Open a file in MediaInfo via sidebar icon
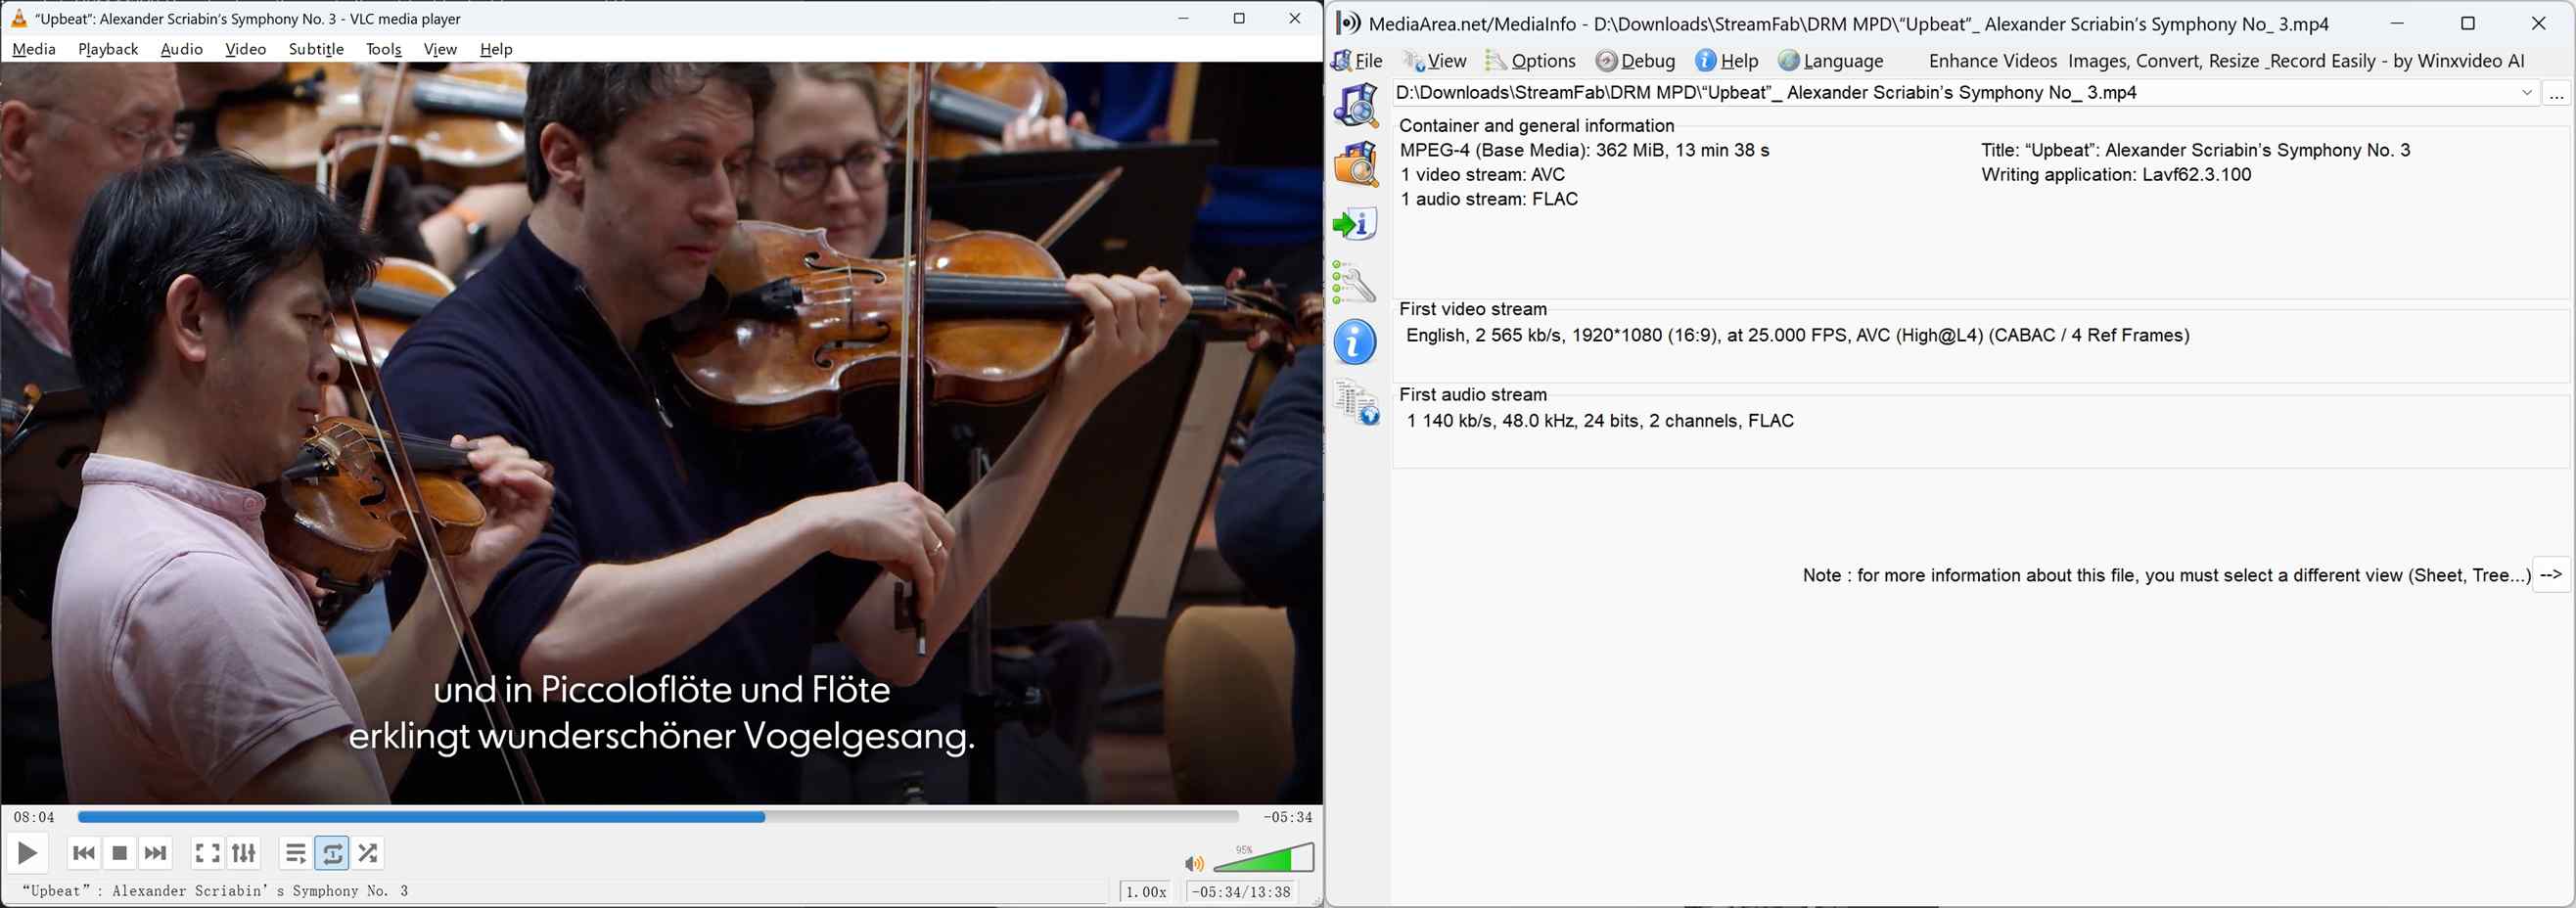The height and width of the screenshot is (908, 2576). [1356, 106]
